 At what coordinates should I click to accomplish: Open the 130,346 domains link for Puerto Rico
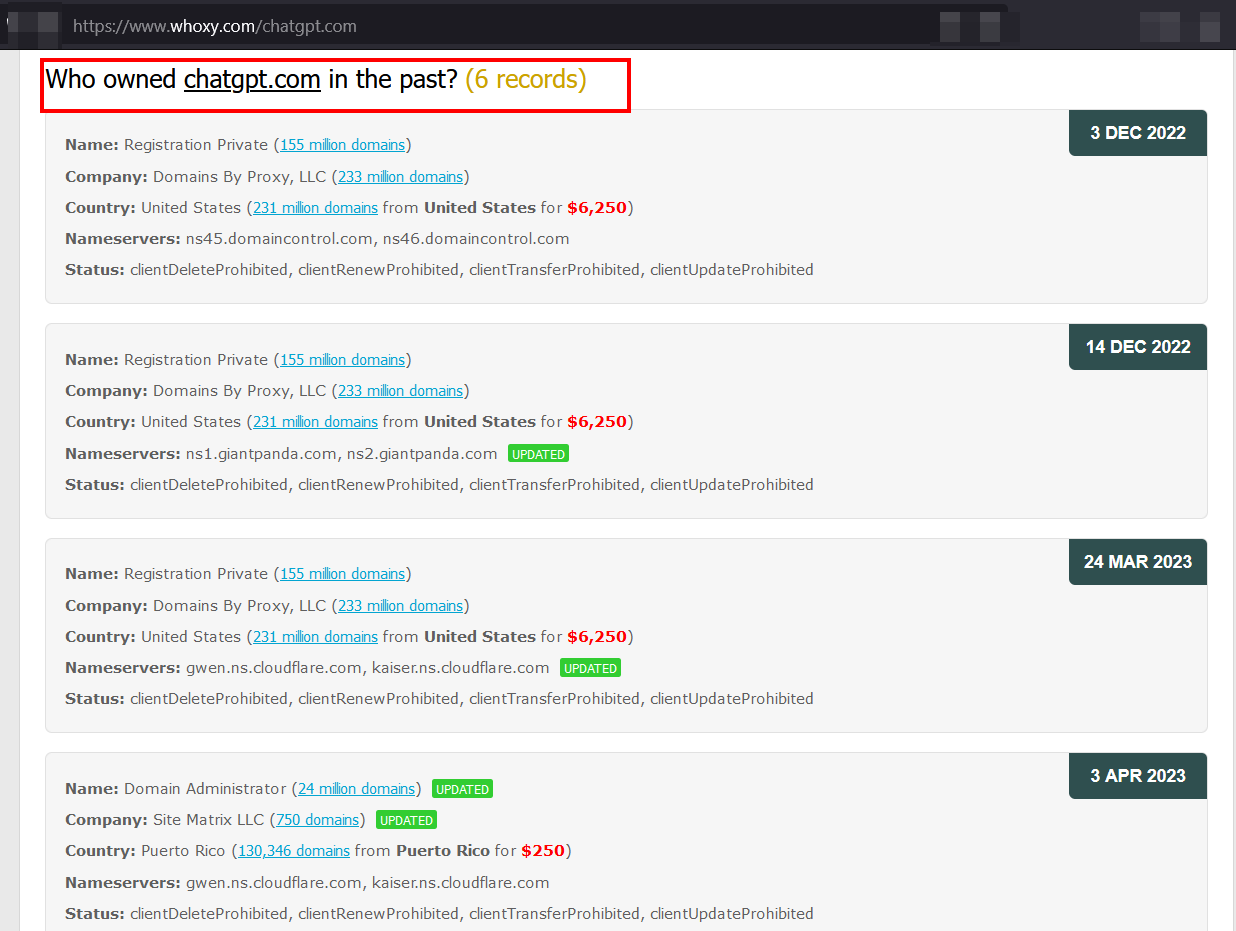(294, 851)
